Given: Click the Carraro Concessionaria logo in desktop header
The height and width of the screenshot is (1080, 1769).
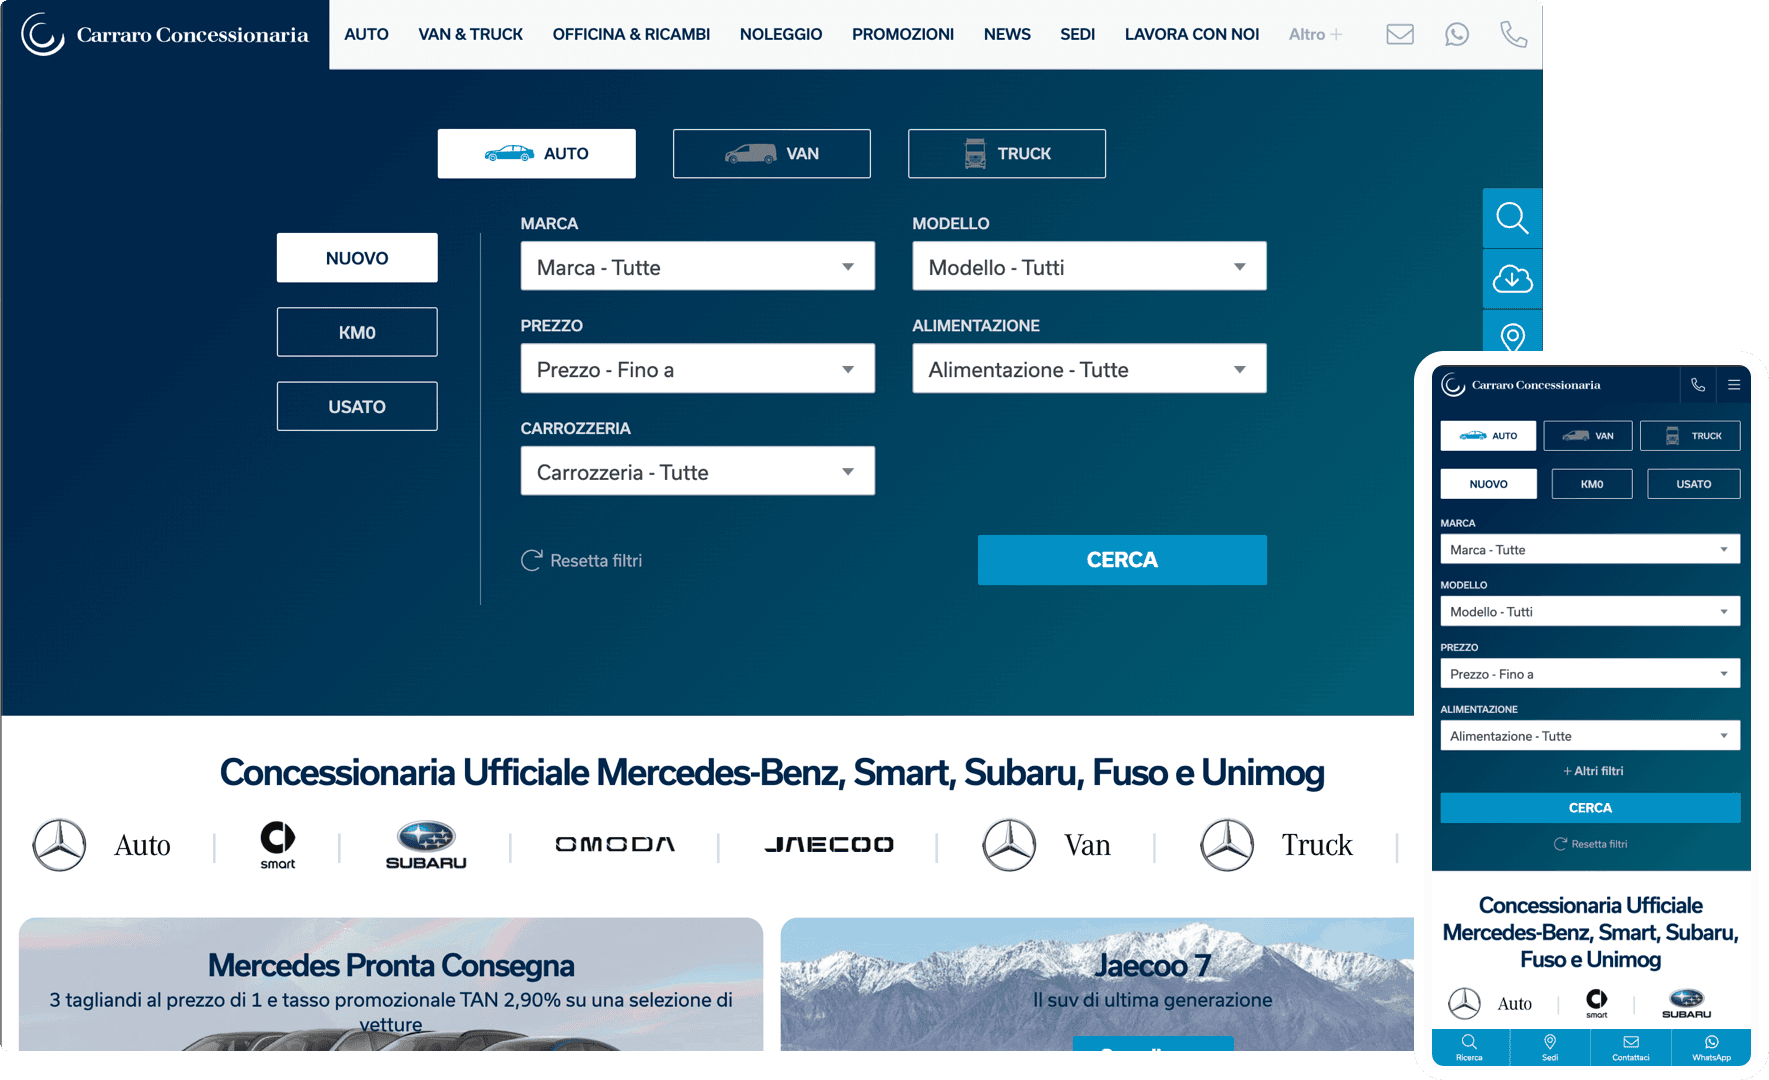Looking at the screenshot, I should [x=165, y=35].
